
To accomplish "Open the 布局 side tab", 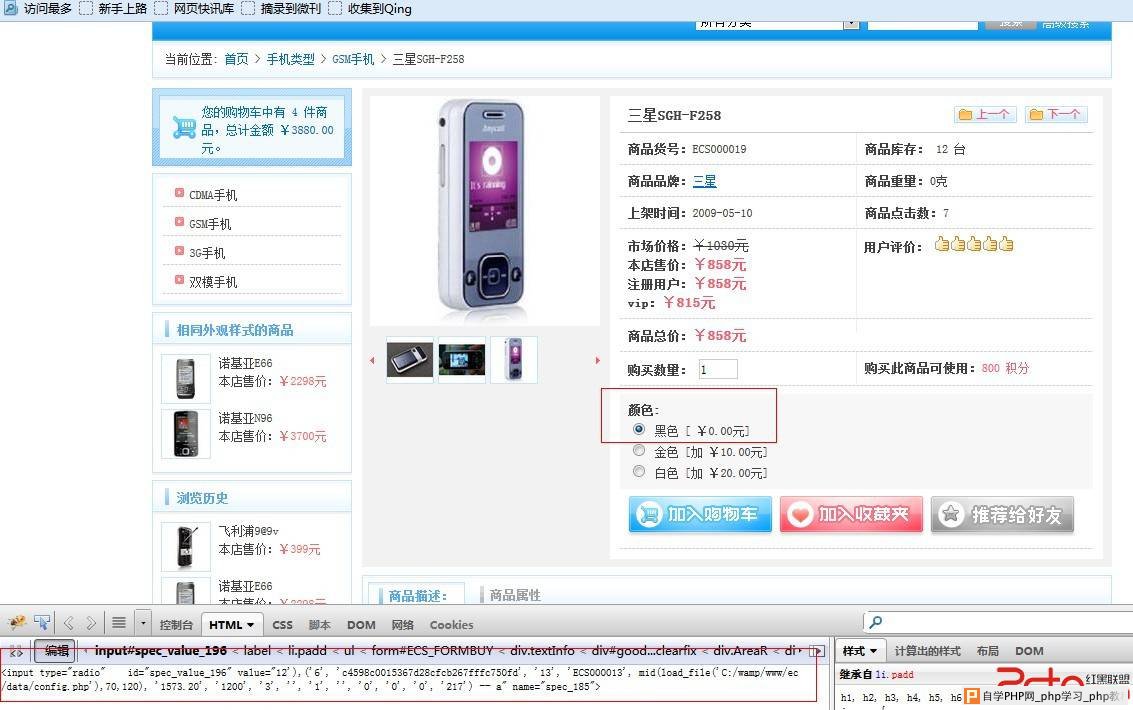I will point(988,651).
